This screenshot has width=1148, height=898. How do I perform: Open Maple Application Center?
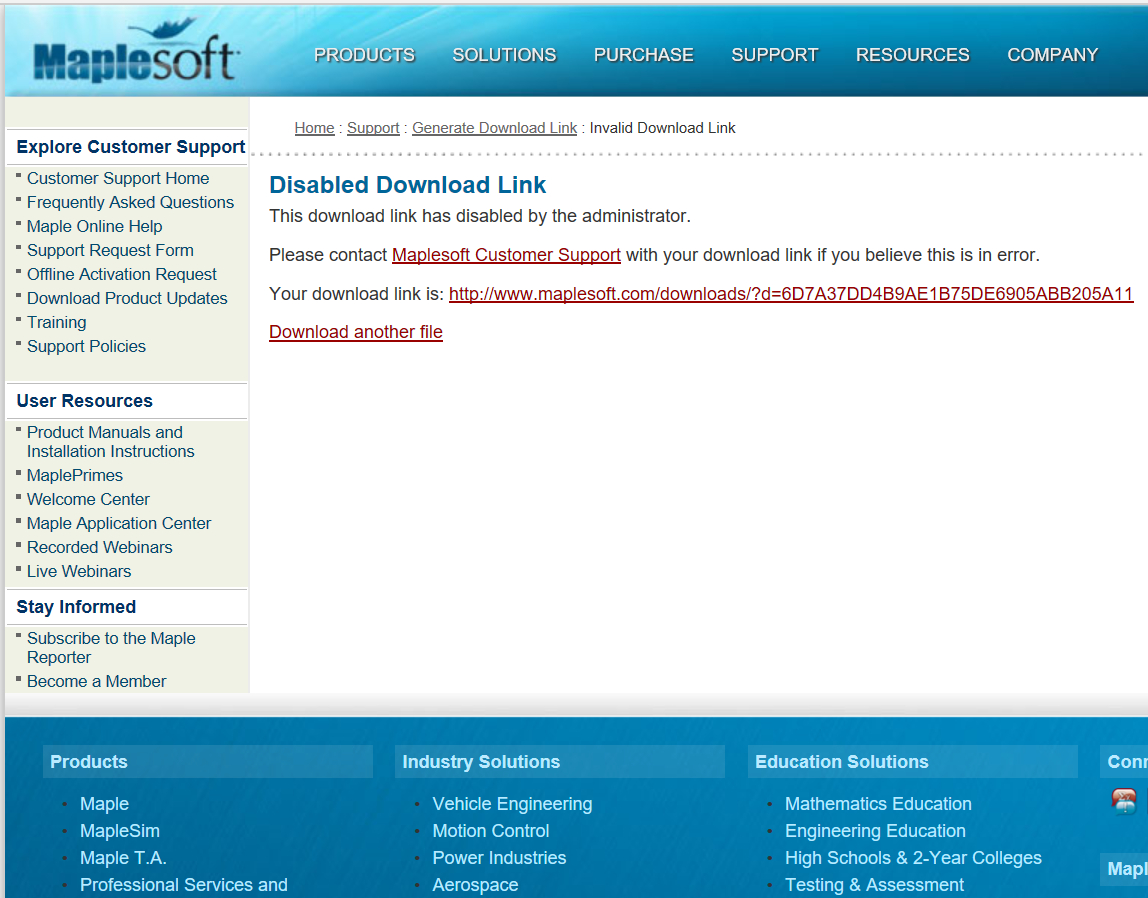click(119, 524)
